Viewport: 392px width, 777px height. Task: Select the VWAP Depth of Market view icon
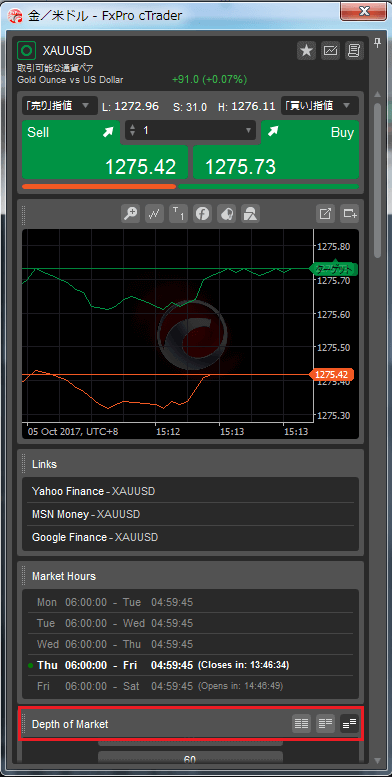pos(349,723)
